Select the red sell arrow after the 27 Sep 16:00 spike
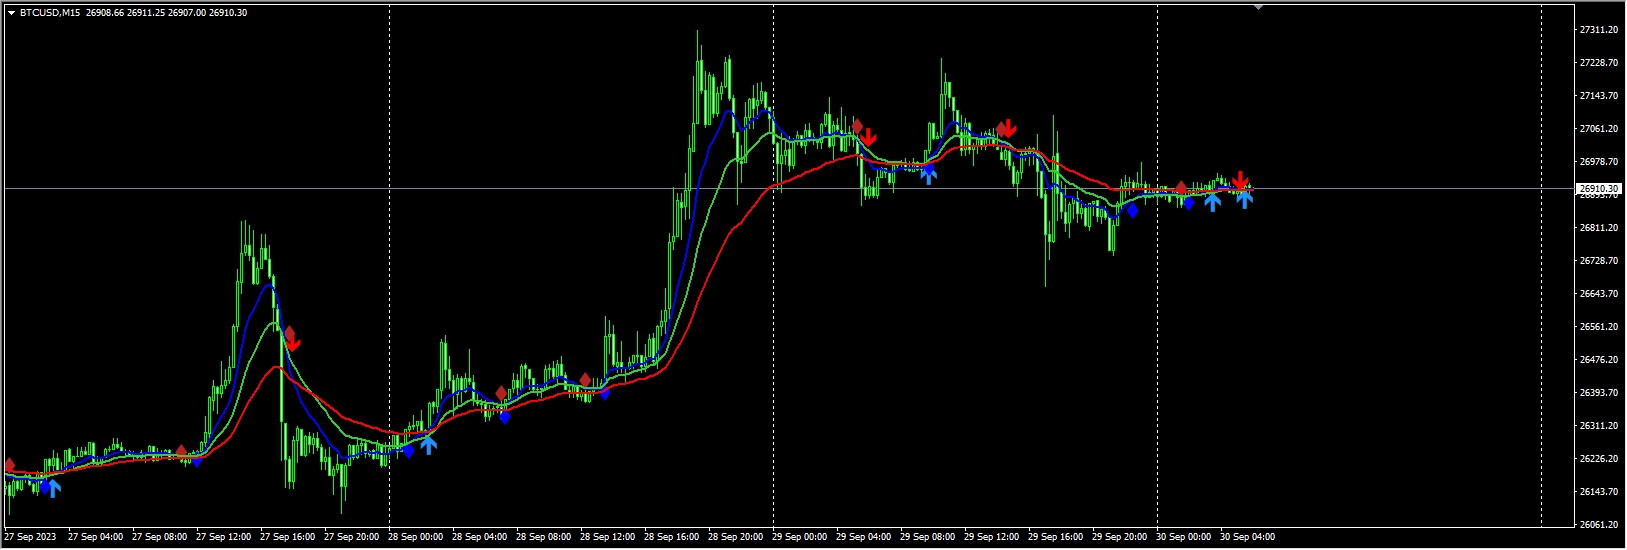 point(292,342)
